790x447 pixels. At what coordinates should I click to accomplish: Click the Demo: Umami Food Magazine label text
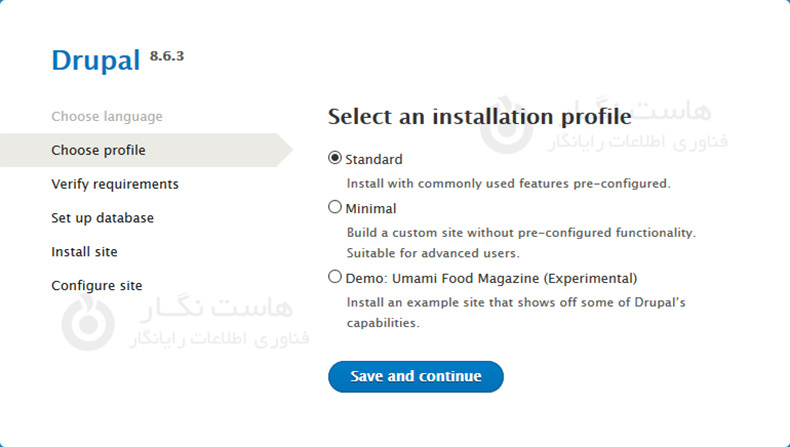click(491, 279)
